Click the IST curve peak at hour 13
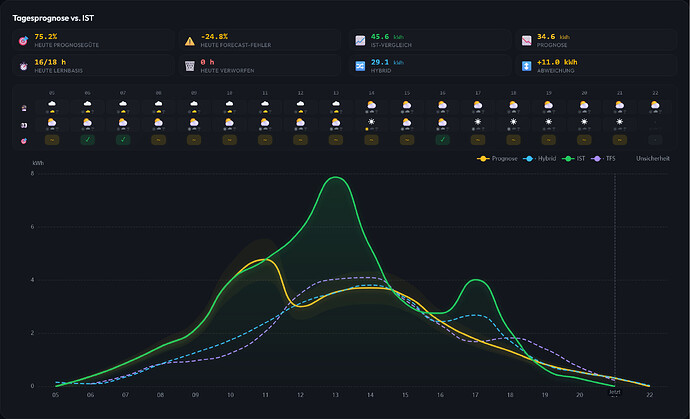This screenshot has height=419, width=690. 336,177
